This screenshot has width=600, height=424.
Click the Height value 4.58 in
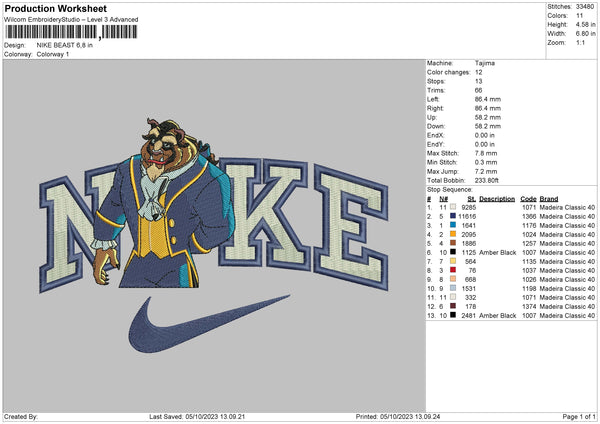(x=585, y=24)
